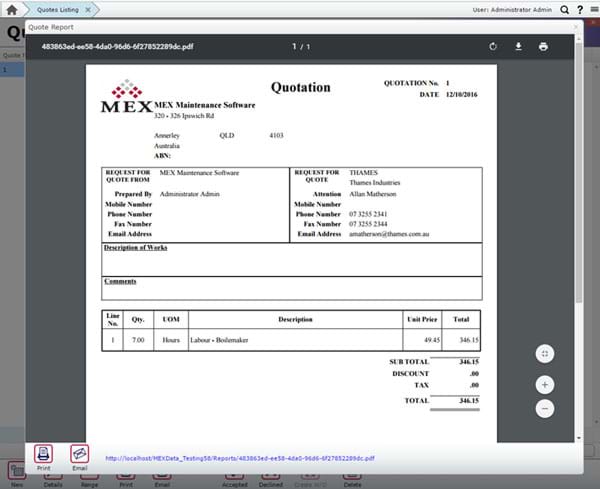Go to the Home icon
This screenshot has width=600, height=489.
(12, 10)
